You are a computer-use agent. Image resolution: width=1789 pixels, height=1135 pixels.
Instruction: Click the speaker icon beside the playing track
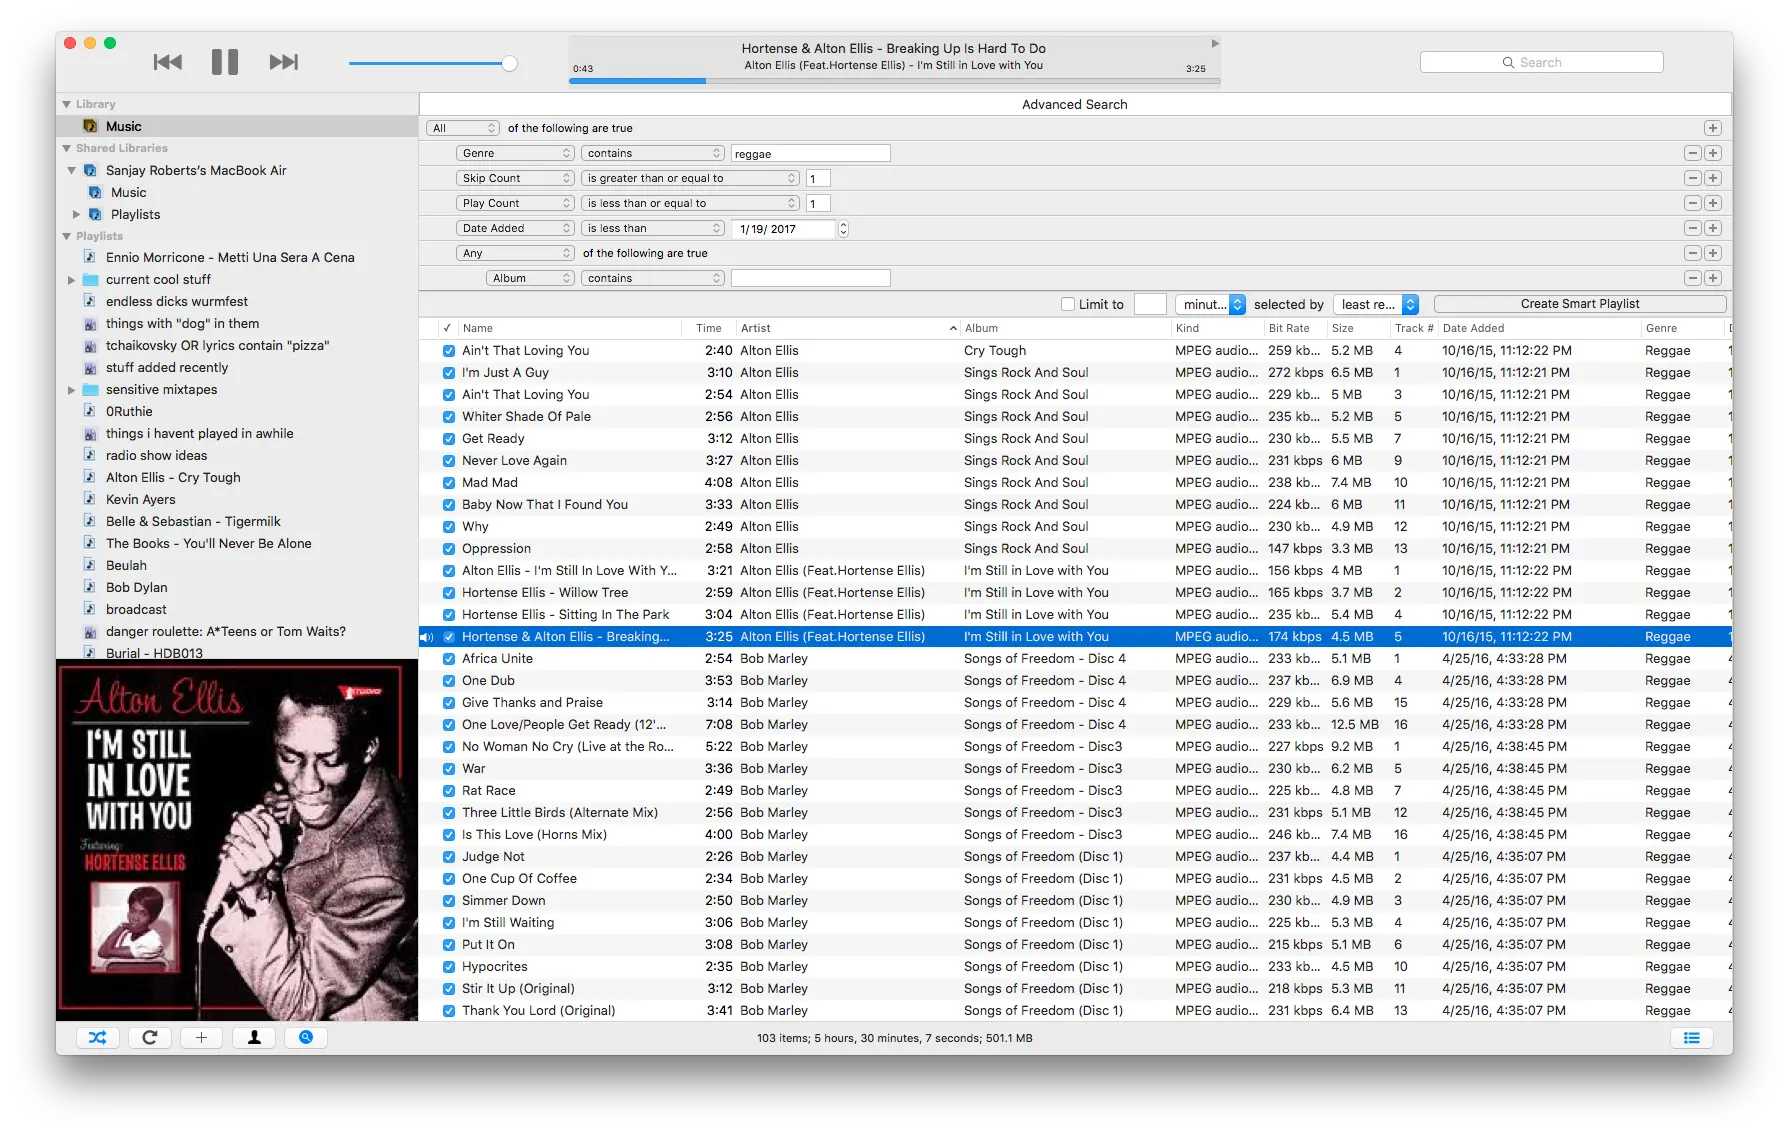(428, 636)
